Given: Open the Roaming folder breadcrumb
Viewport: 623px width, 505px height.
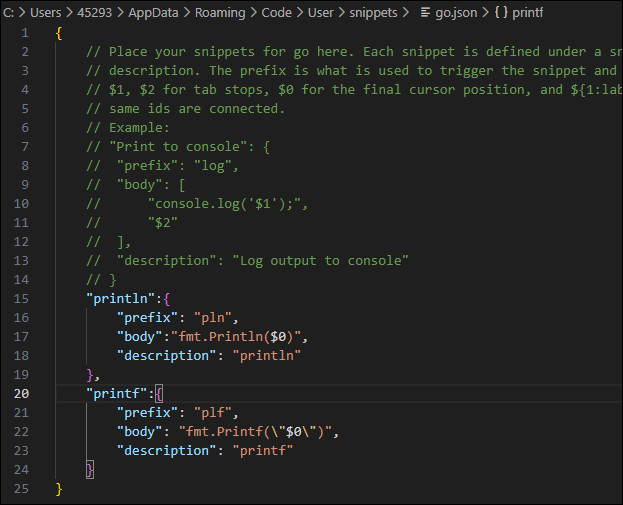Looking at the screenshot, I should point(220,13).
